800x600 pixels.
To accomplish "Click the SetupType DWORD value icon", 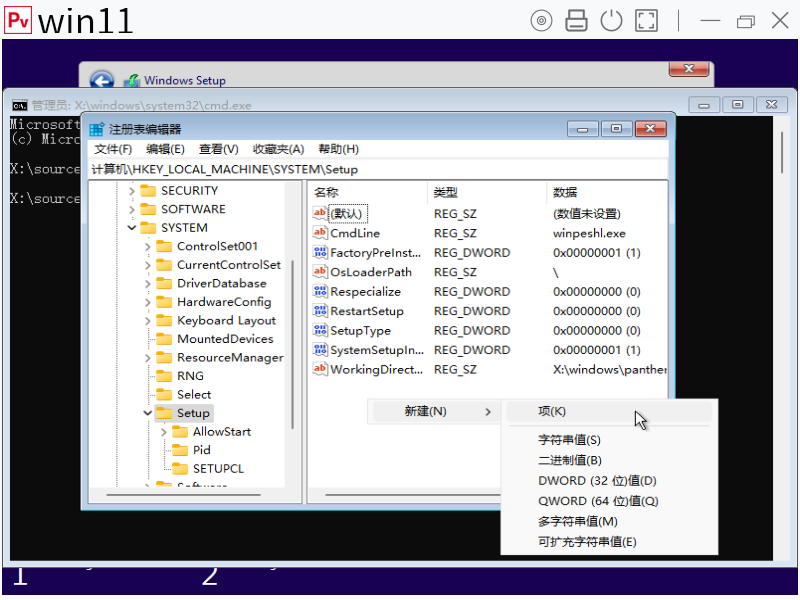I will [x=320, y=330].
